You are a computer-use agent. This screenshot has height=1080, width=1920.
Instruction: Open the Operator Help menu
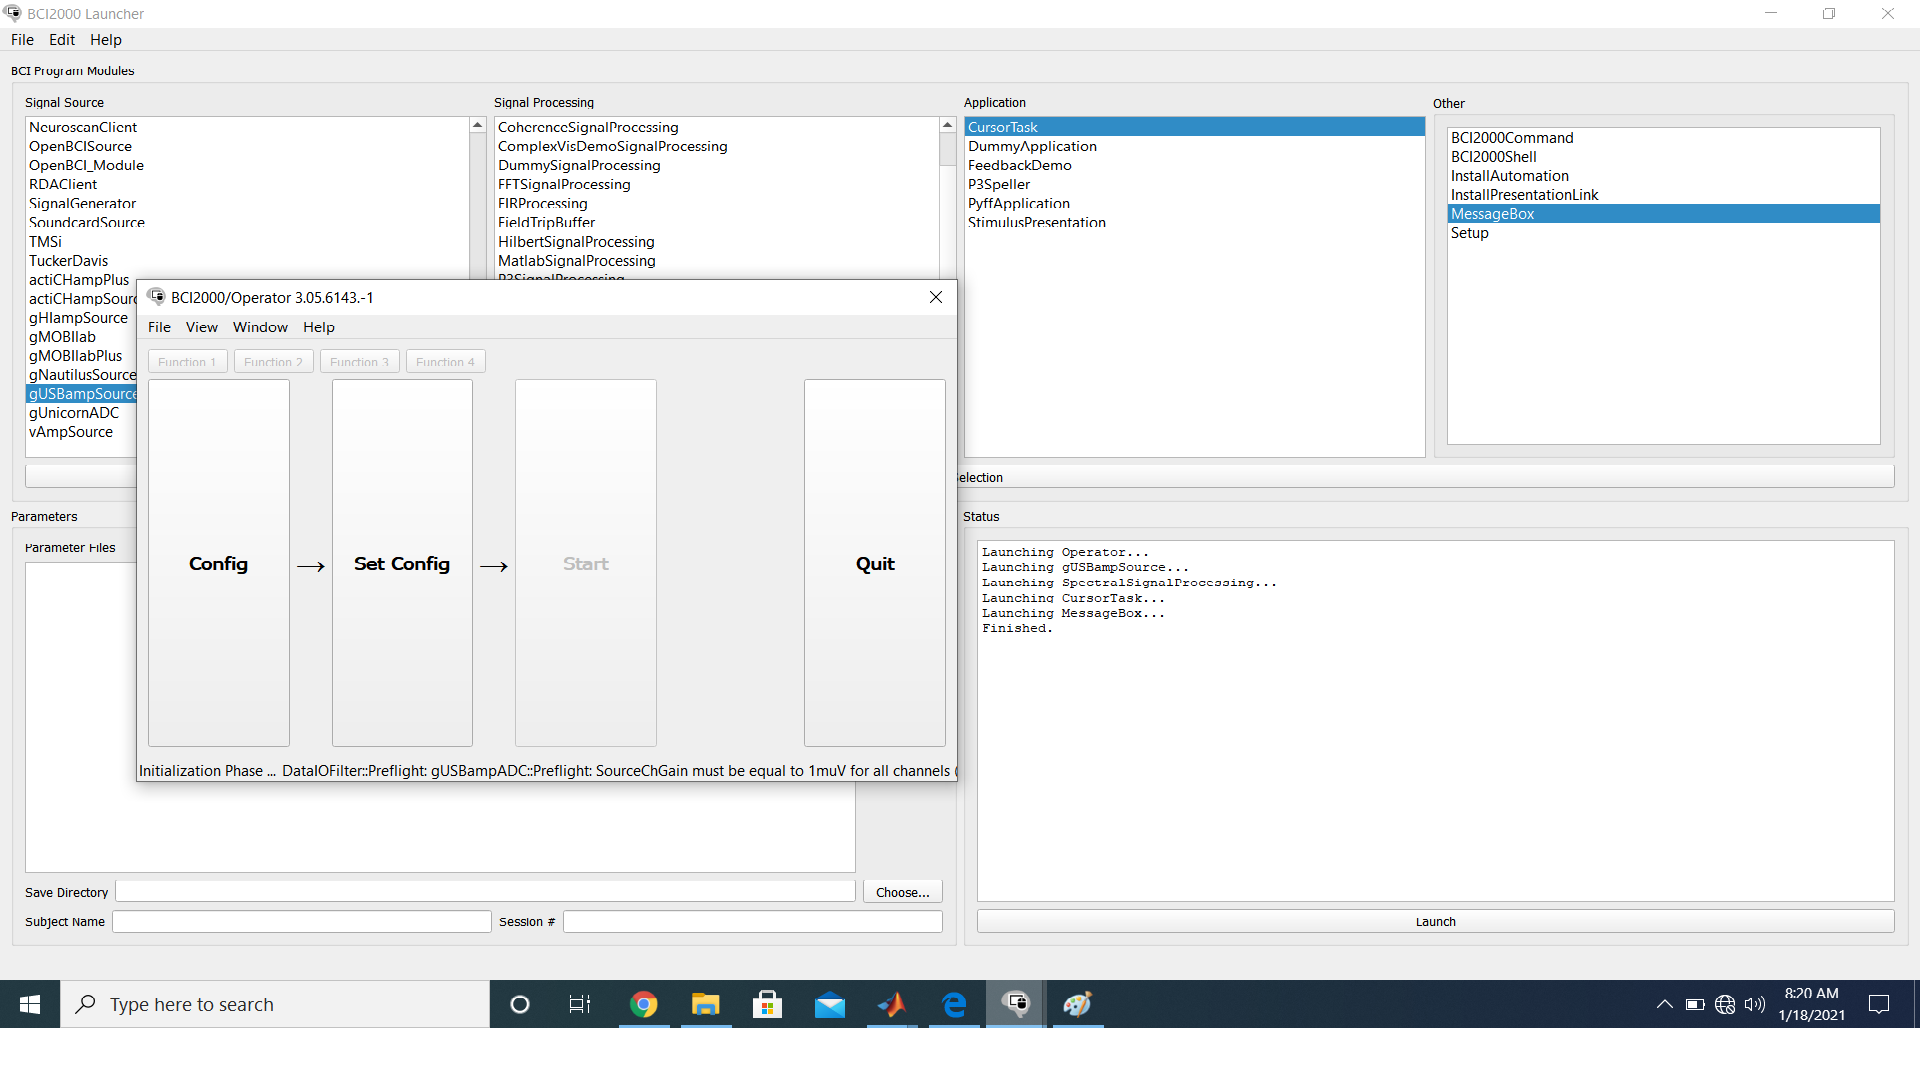coord(319,327)
